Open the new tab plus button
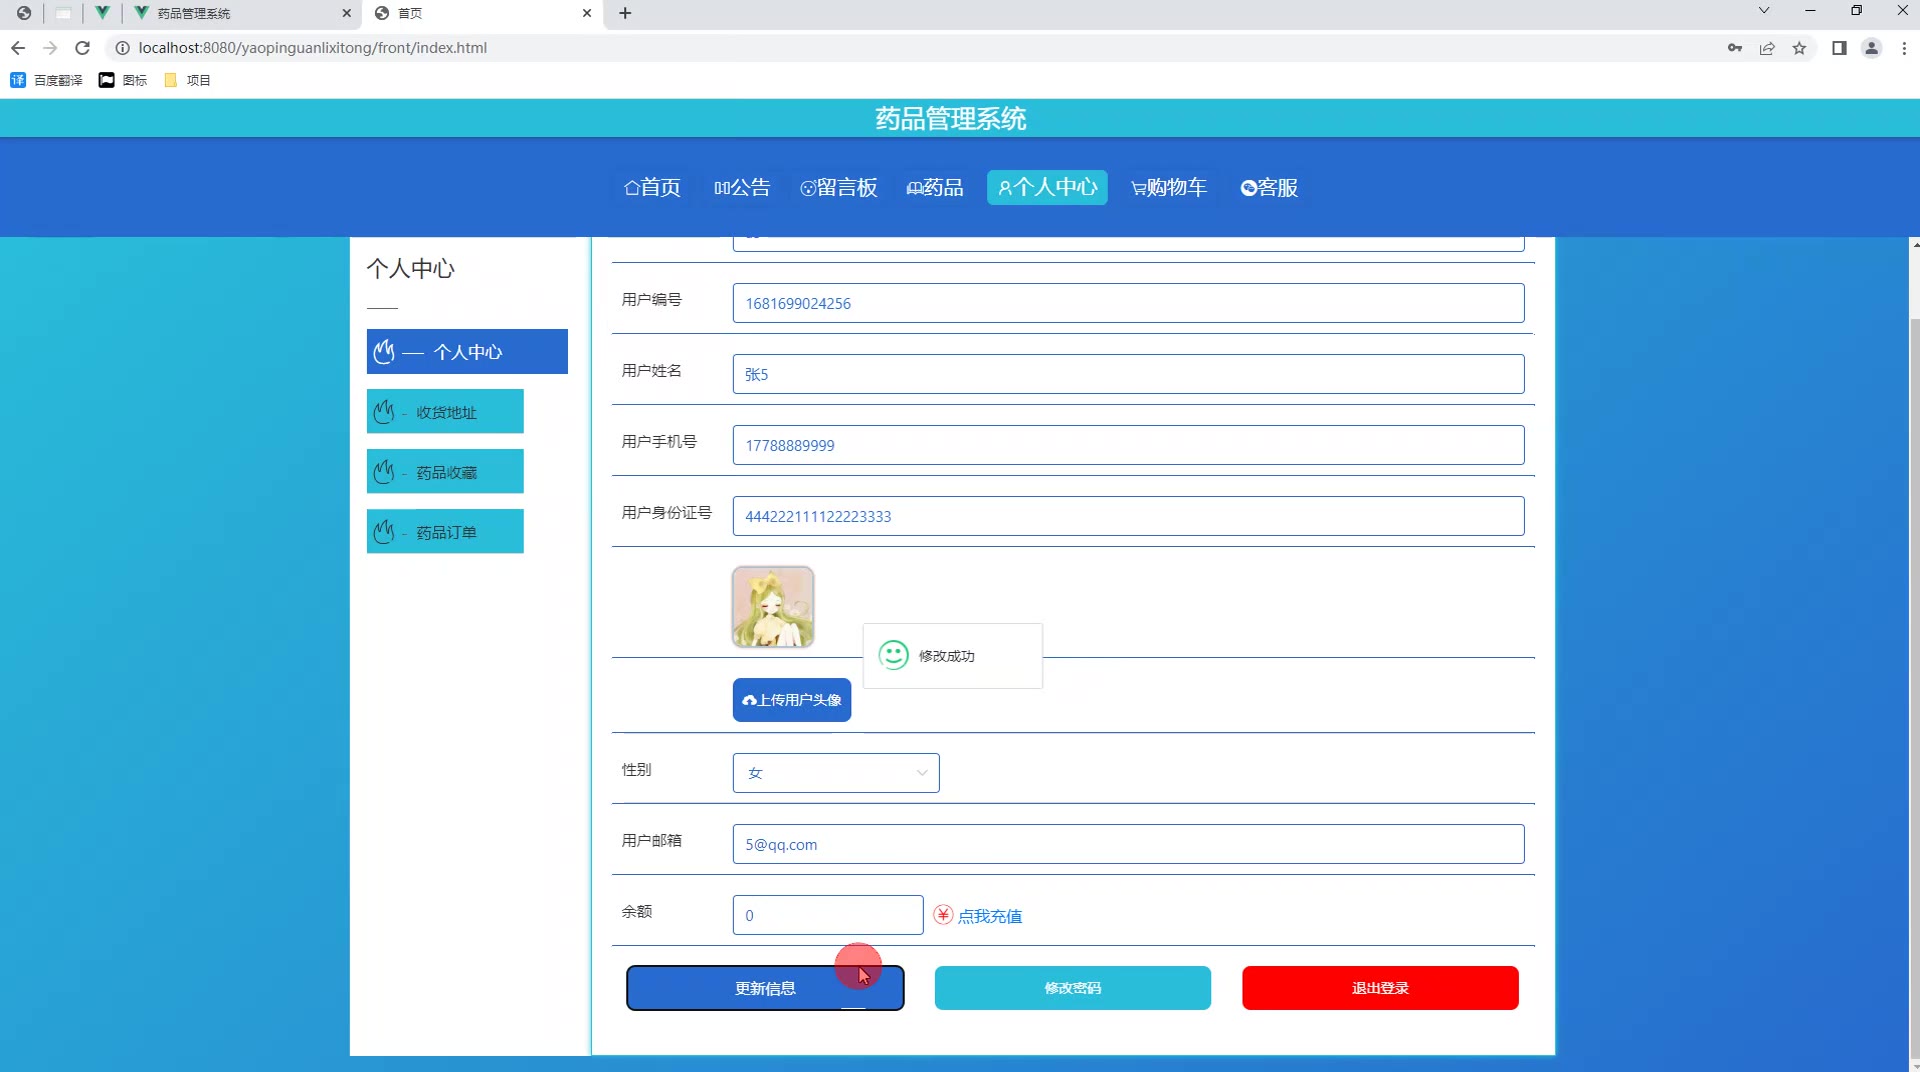 click(x=625, y=13)
